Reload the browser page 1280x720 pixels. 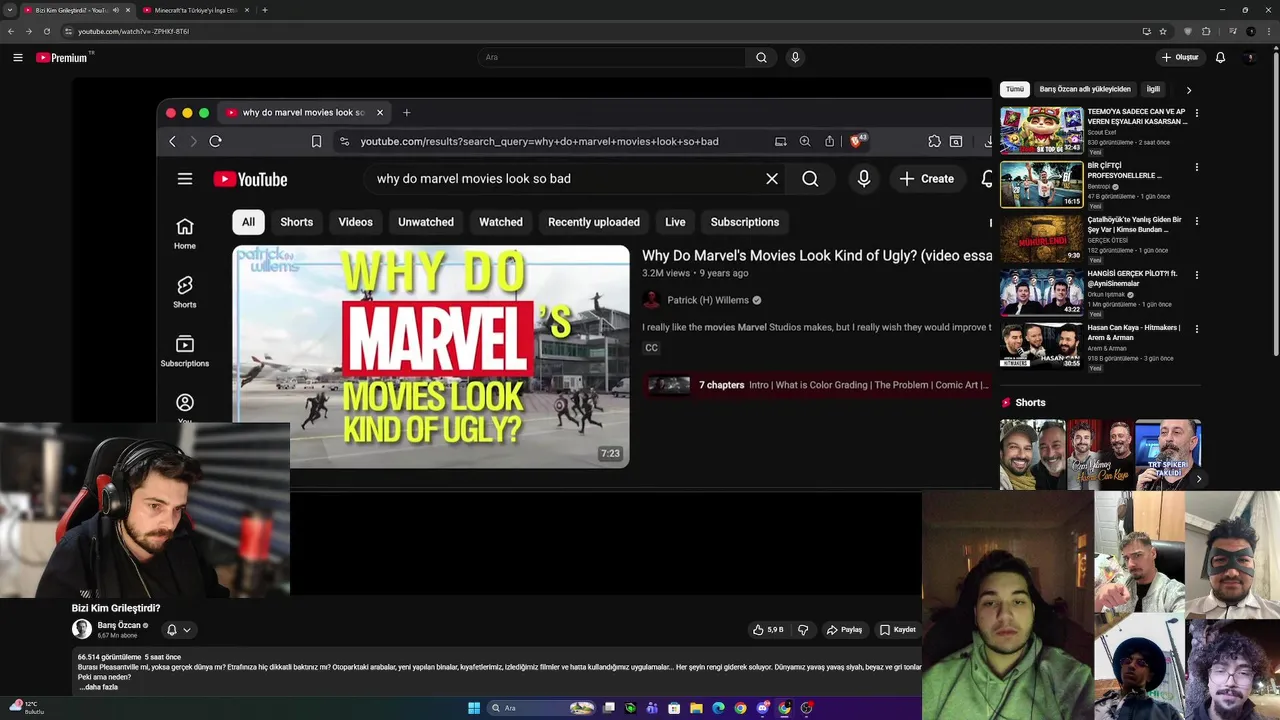click(46, 31)
